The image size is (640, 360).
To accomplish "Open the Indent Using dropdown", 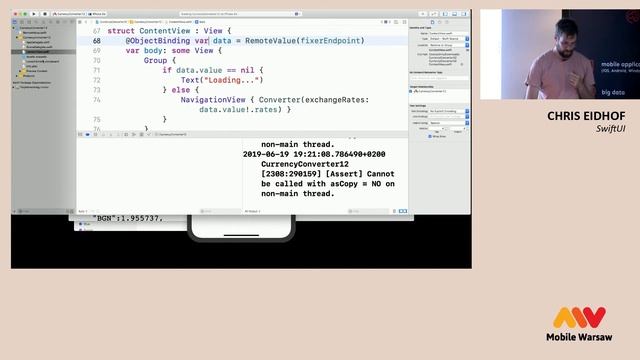I will (449, 123).
